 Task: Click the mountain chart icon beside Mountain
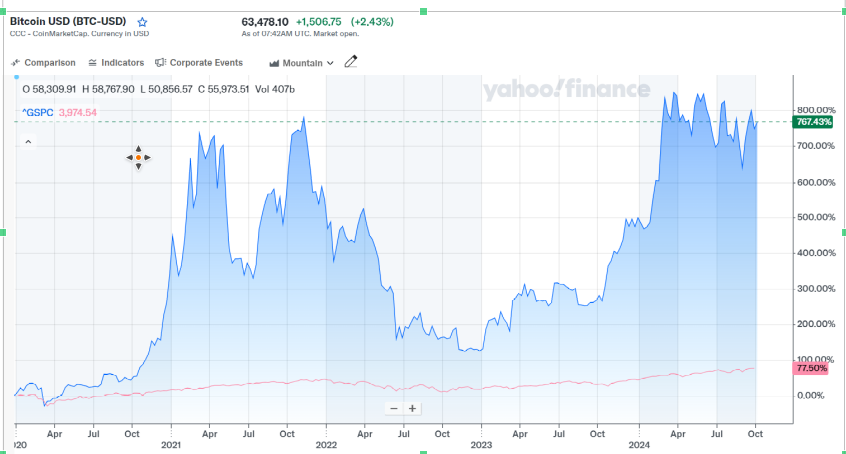coord(274,63)
